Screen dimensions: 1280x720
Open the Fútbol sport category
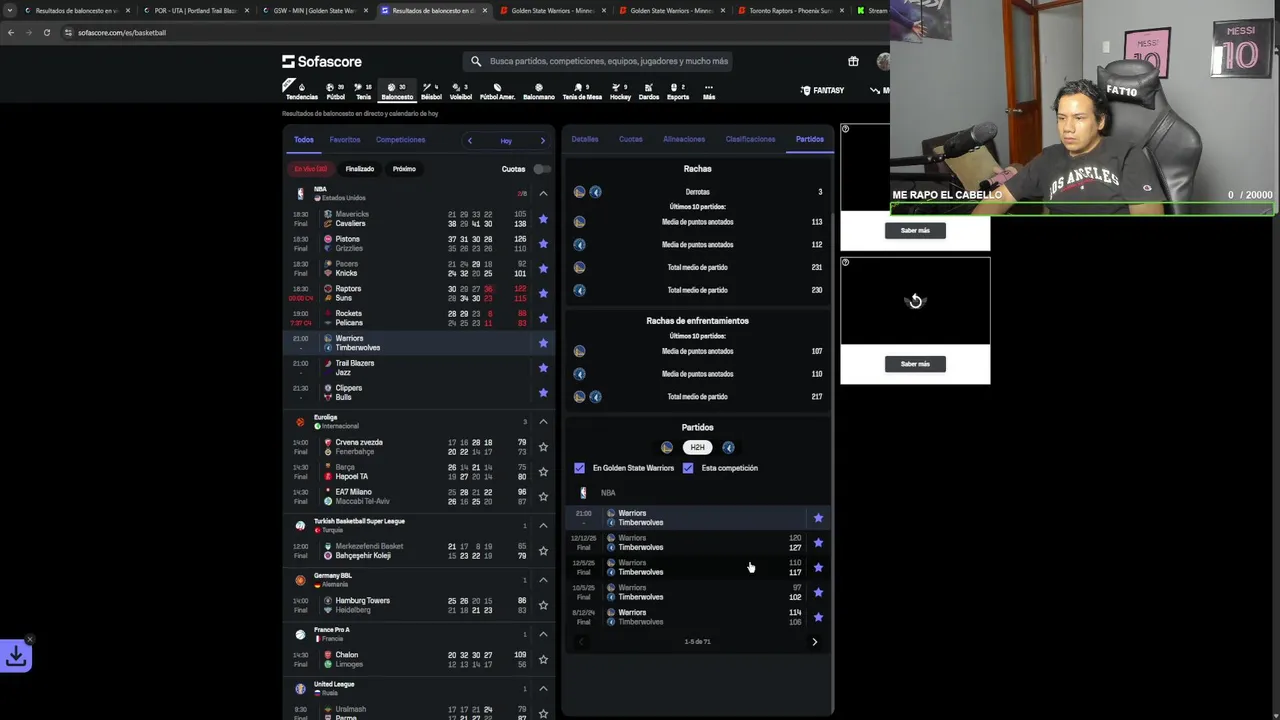(x=335, y=91)
